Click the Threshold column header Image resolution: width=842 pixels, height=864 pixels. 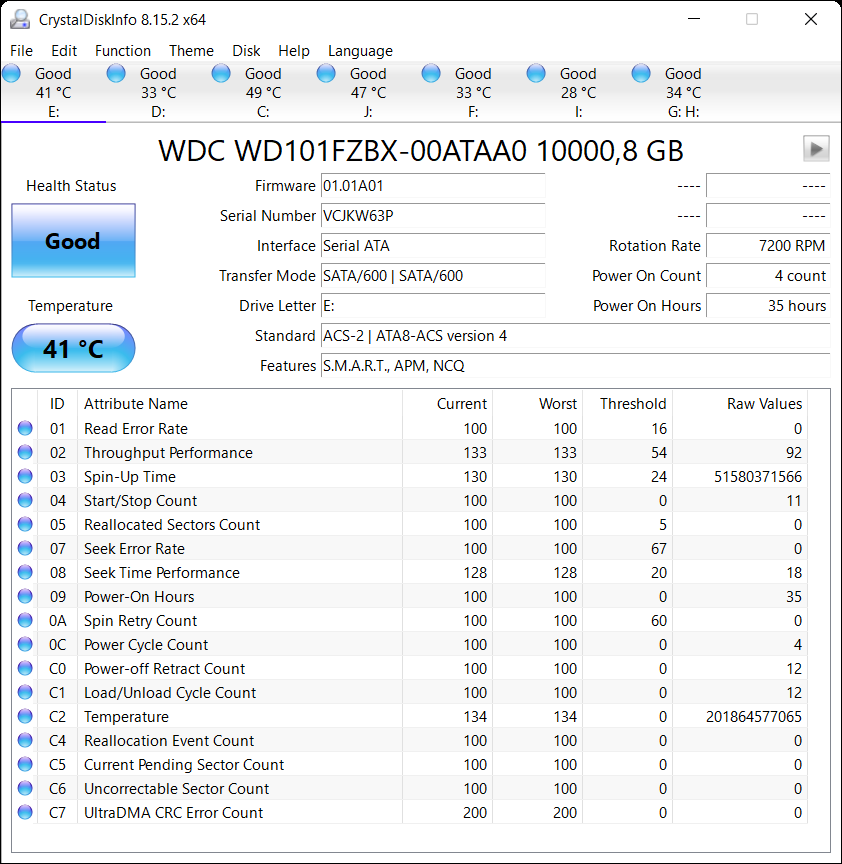pos(628,404)
